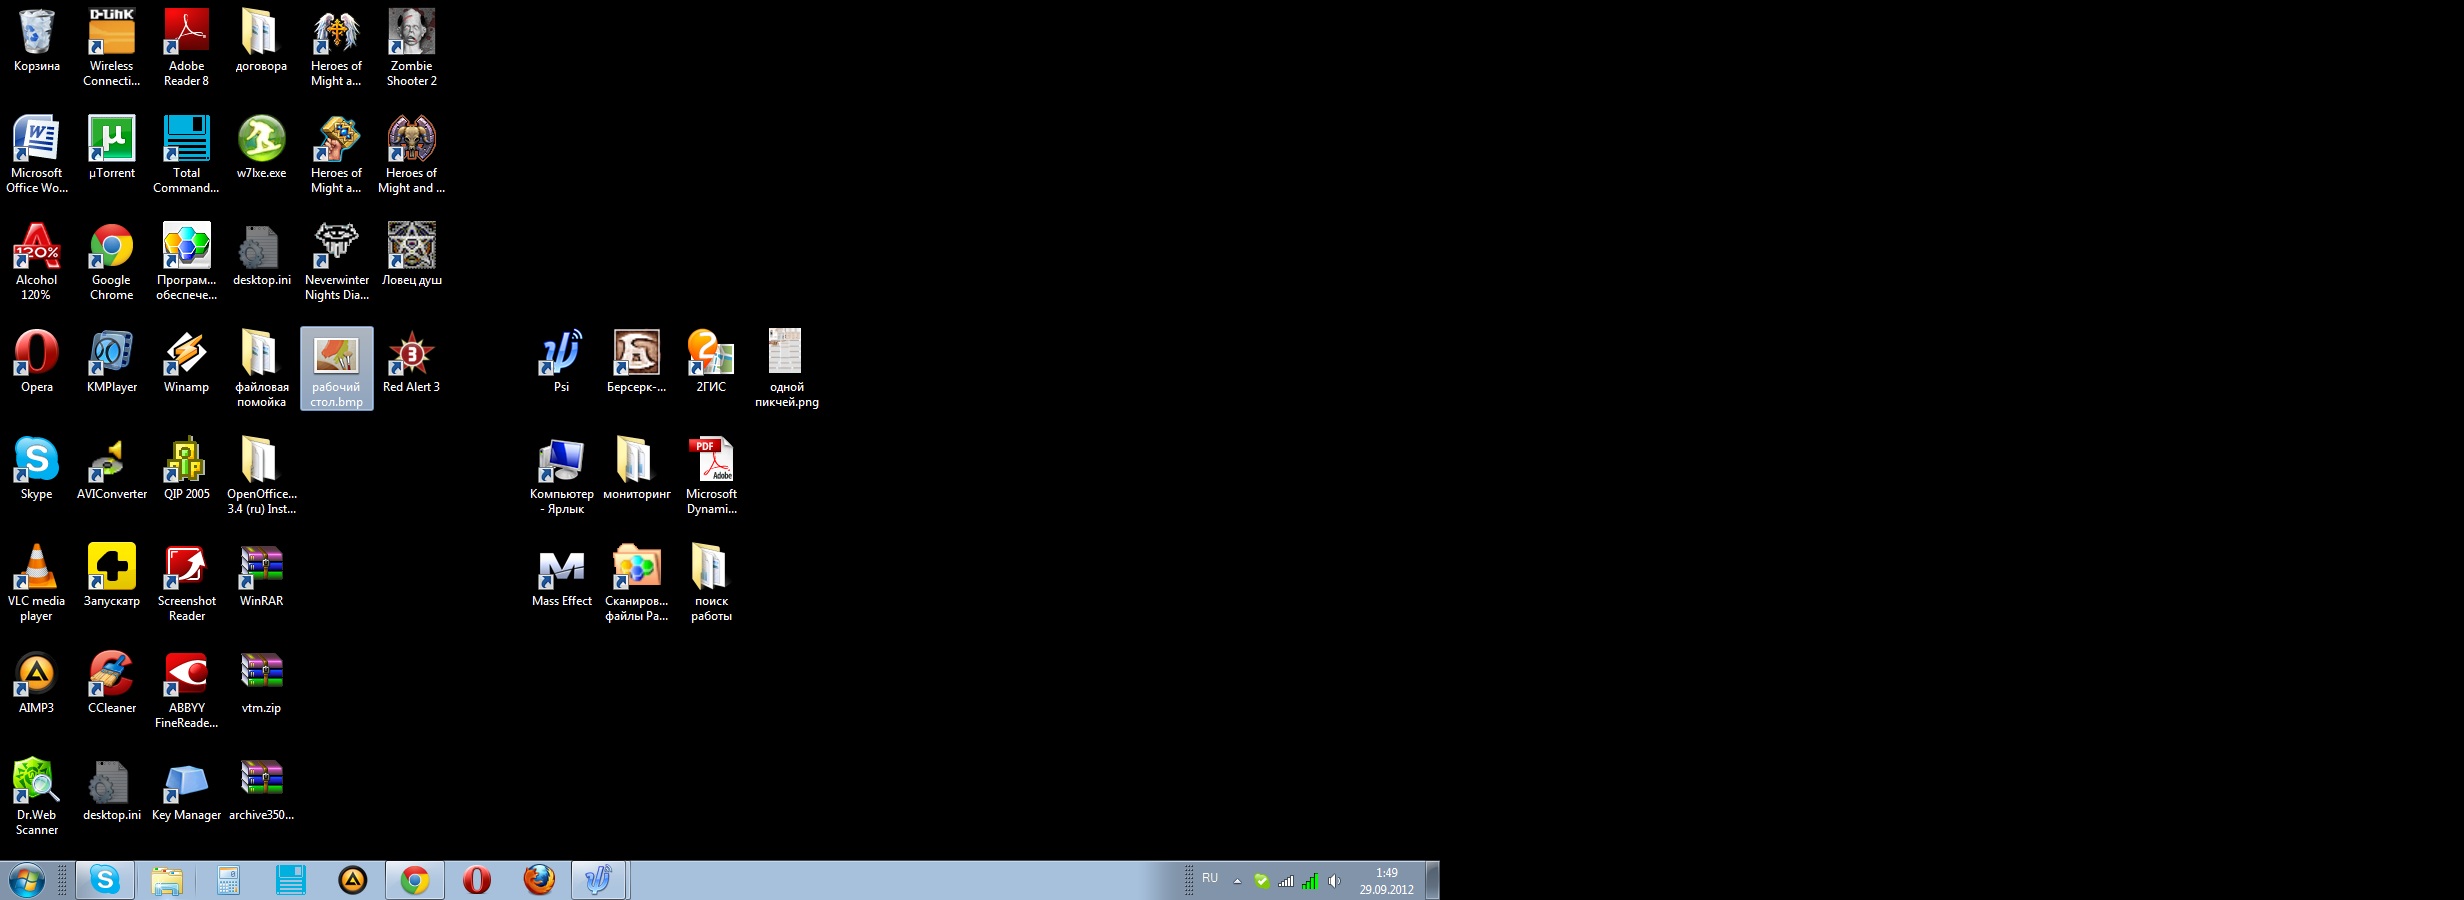Switch to Google Chrome in the taskbar

click(415, 880)
